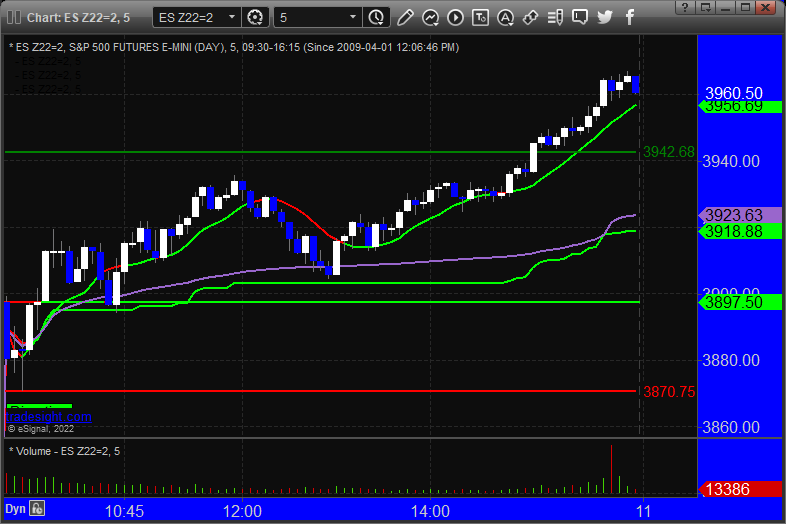Click the bar replay play icon

pos(455,18)
